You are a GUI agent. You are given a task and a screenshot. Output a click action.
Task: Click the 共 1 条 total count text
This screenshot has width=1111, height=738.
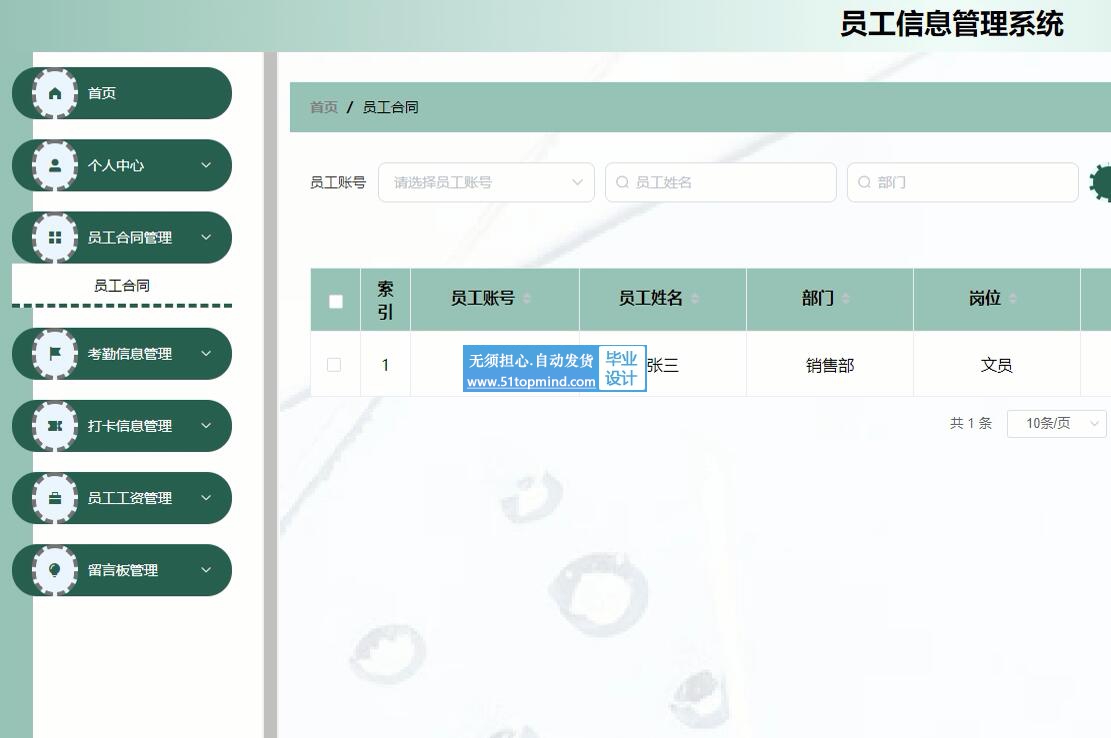pyautogui.click(x=971, y=424)
